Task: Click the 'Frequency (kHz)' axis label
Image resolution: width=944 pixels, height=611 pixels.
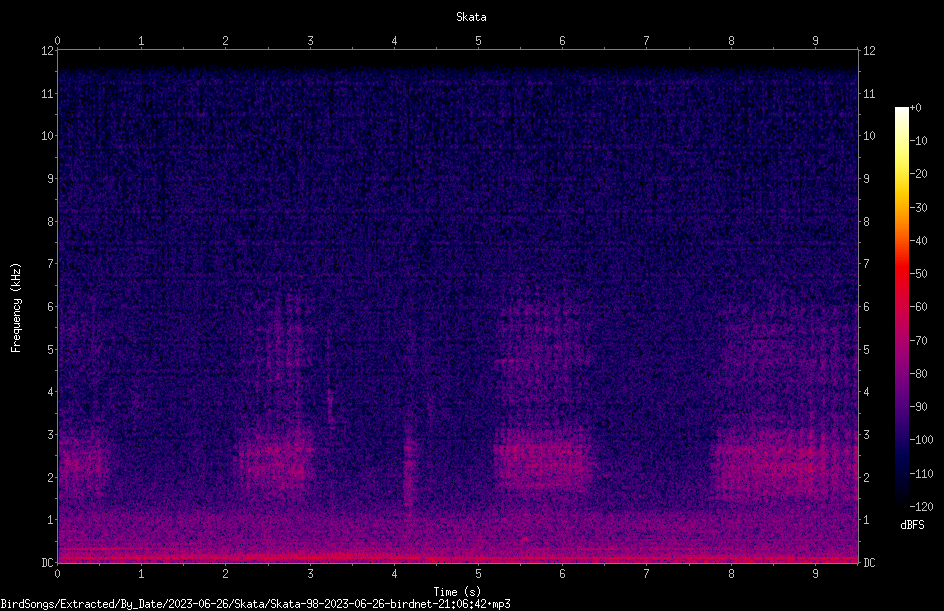Action: pyautogui.click(x=16, y=308)
